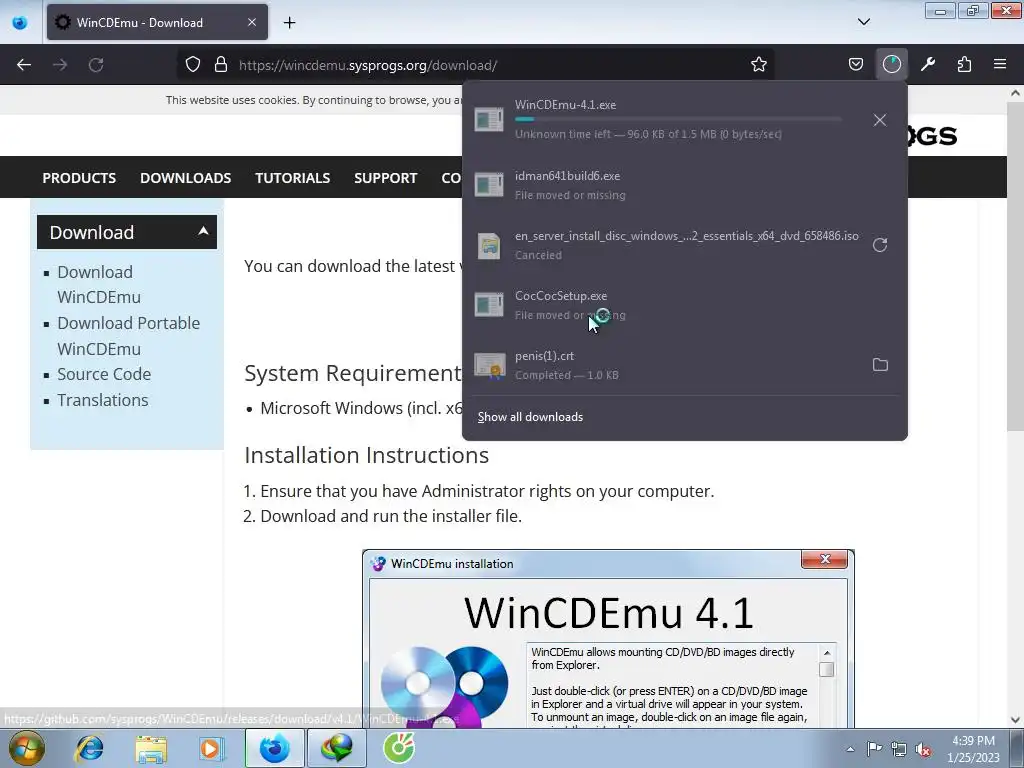Image resolution: width=1024 pixels, height=768 pixels.
Task: Click the Action Center flag icon
Action: [874, 749]
